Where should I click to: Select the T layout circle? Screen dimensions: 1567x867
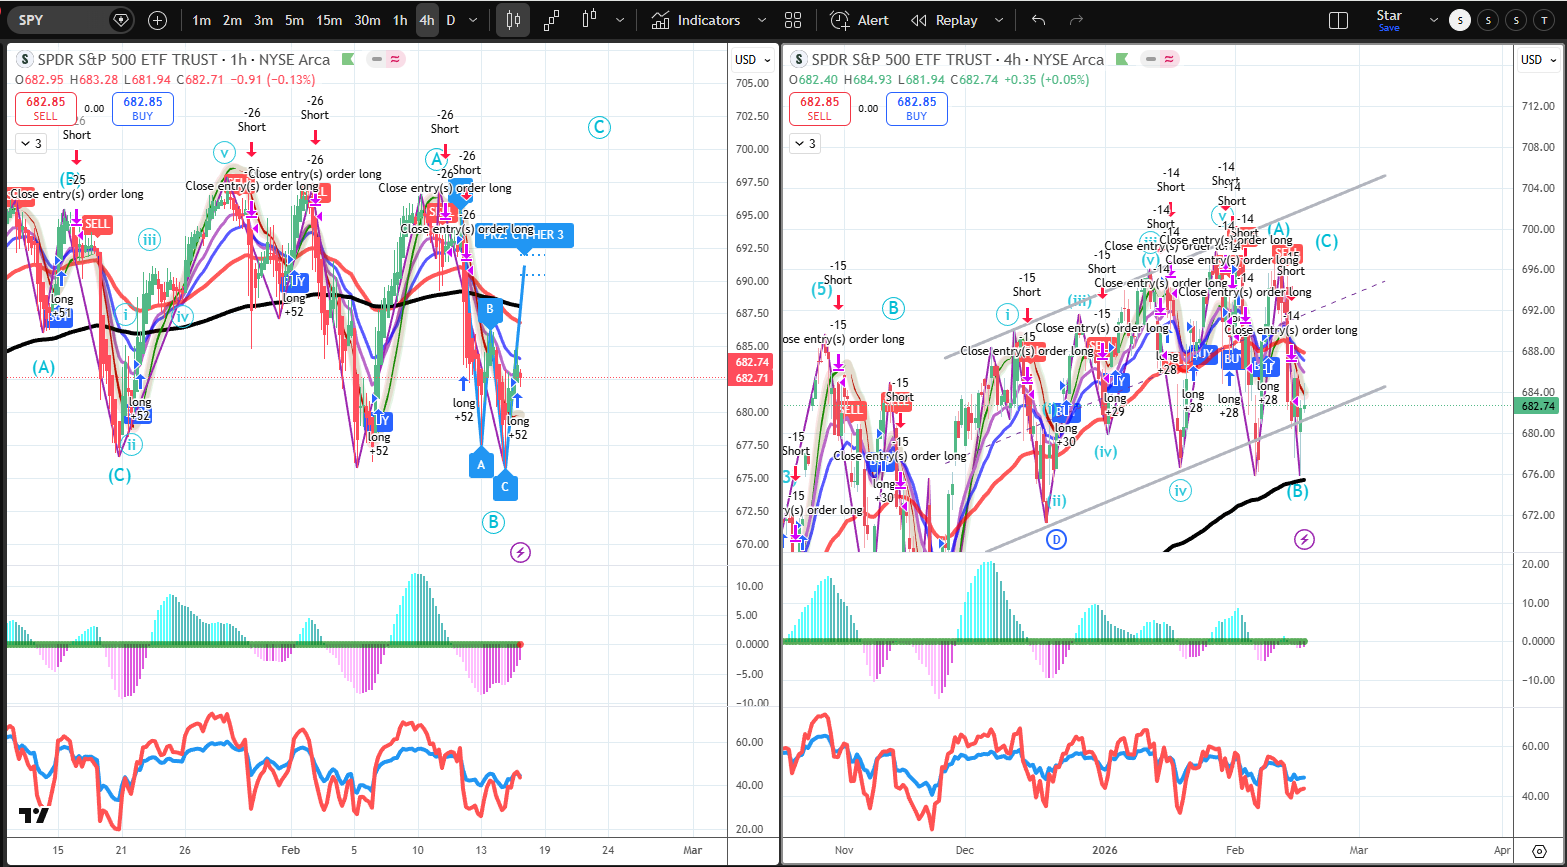[1545, 20]
